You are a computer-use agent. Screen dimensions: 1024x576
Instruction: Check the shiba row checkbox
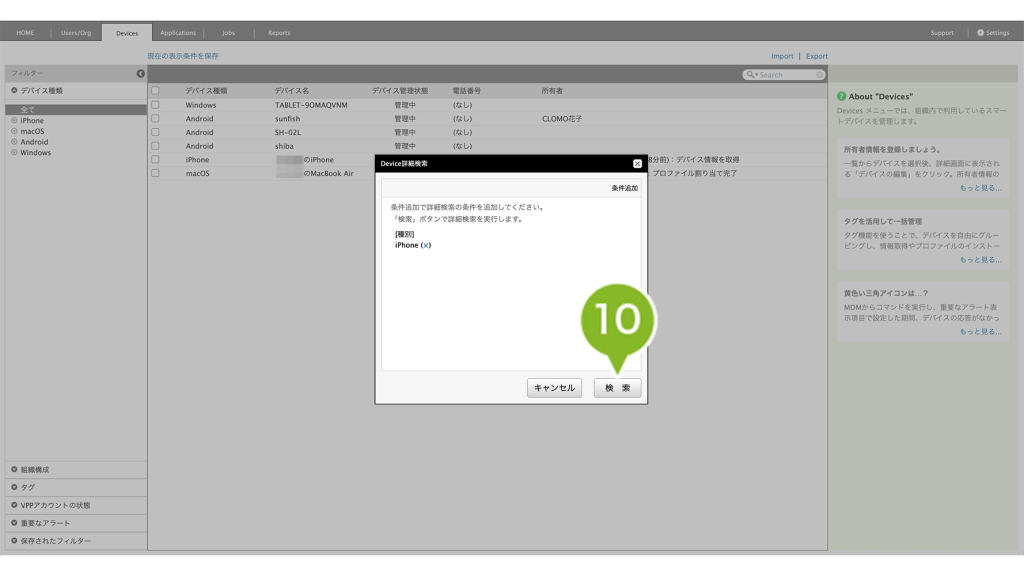click(x=155, y=146)
